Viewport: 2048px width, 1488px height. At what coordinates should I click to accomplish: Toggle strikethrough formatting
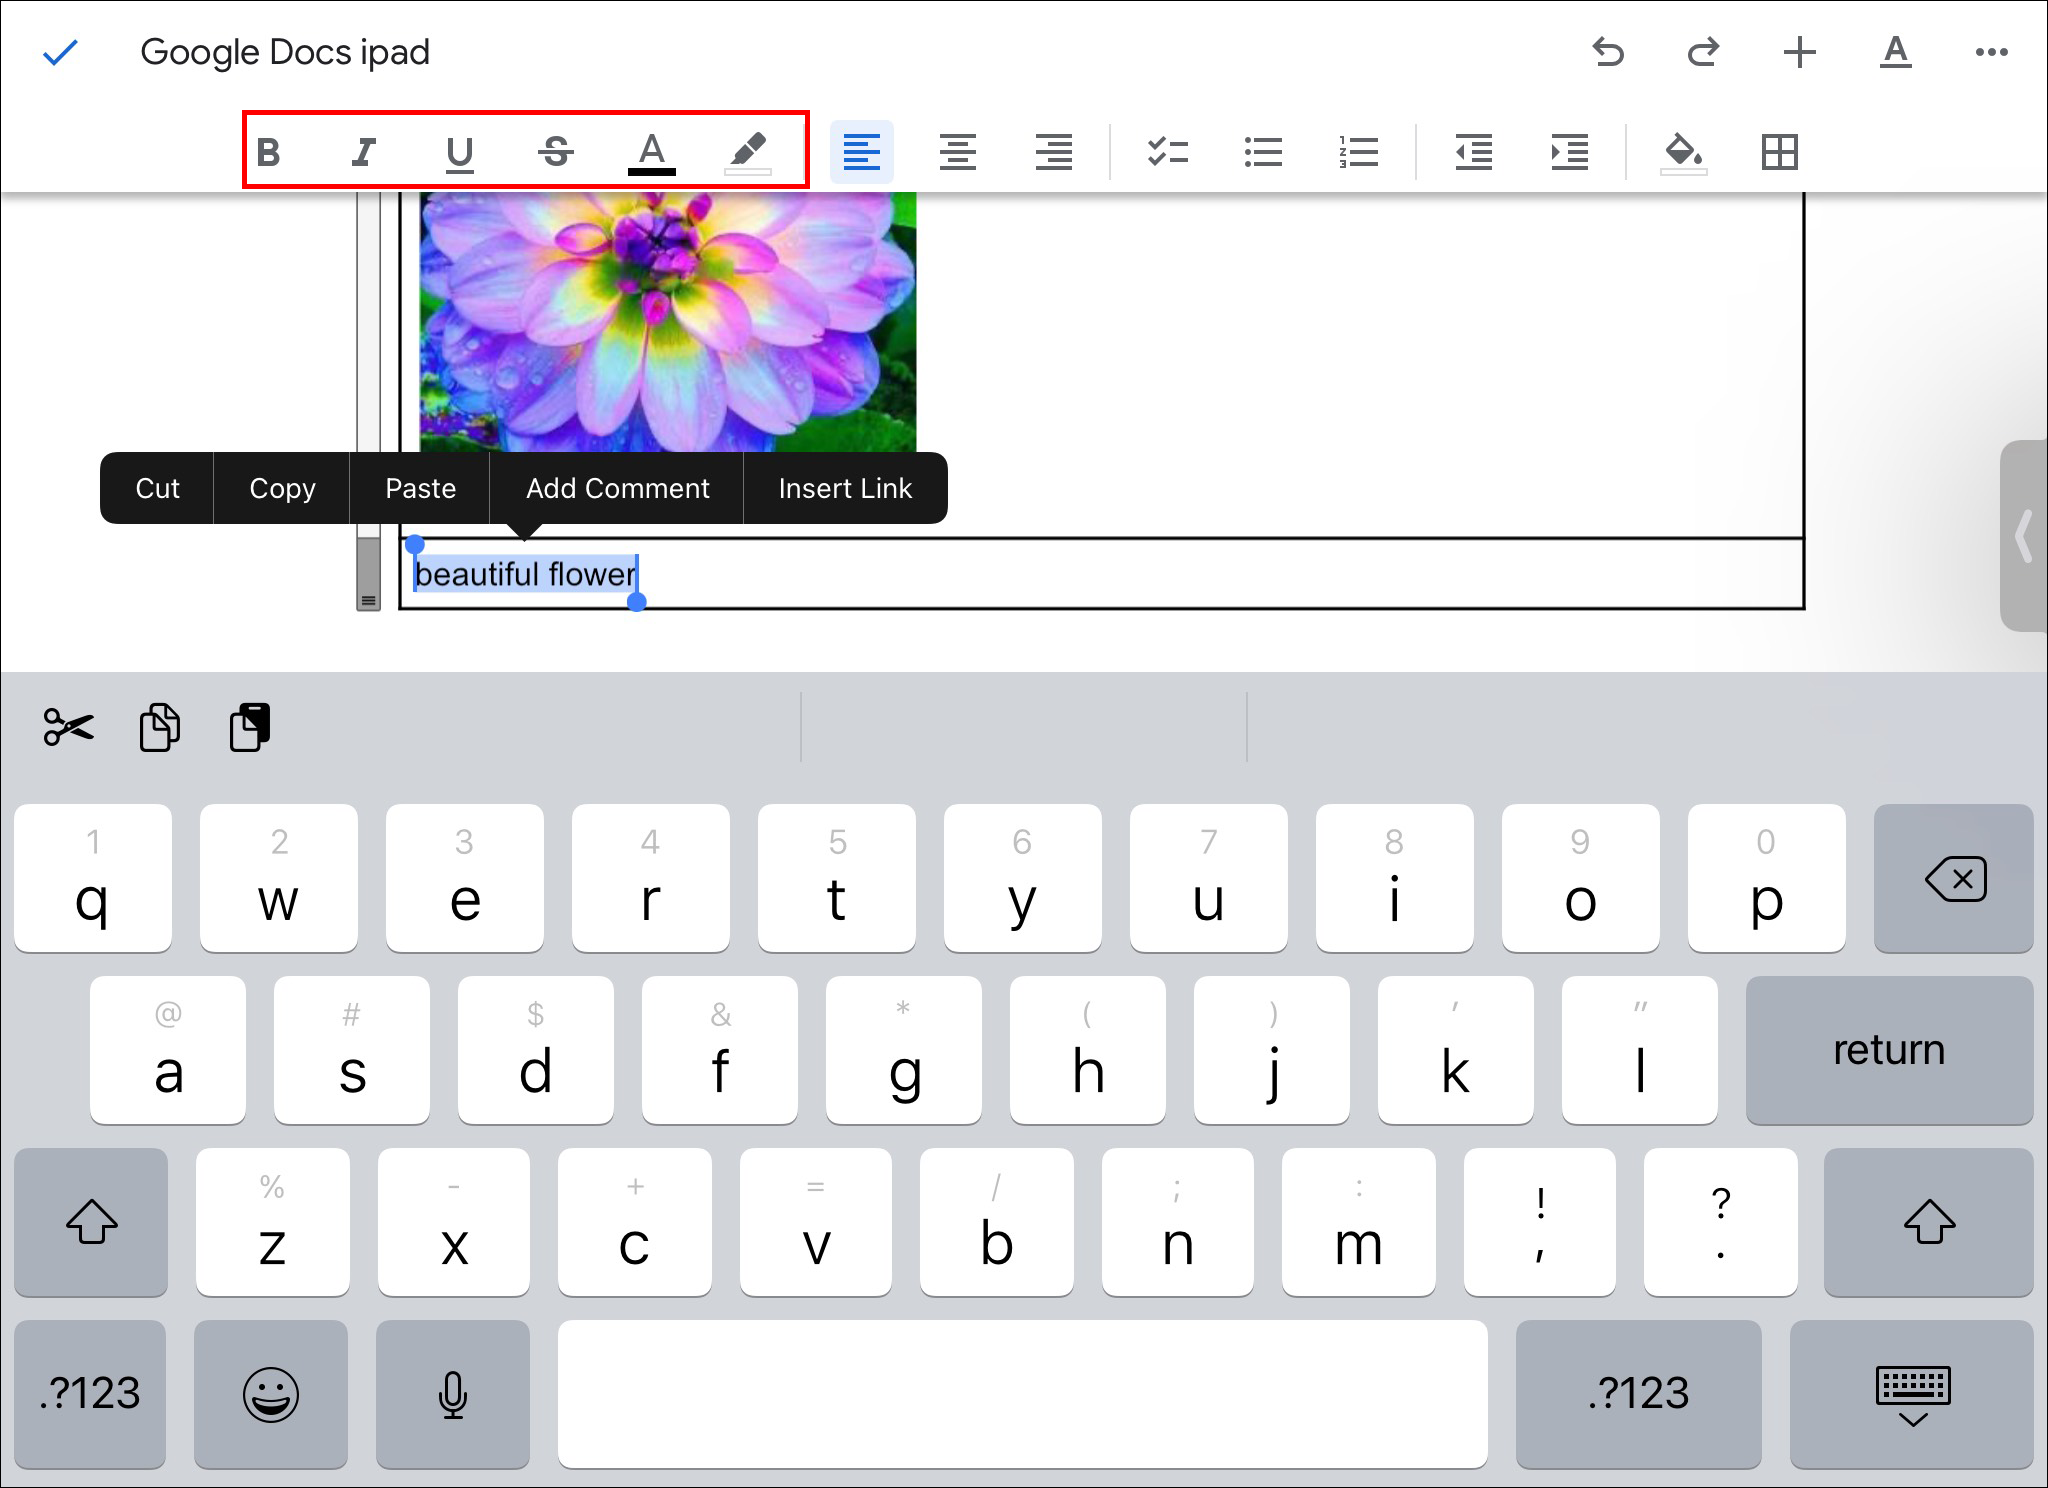tap(556, 152)
